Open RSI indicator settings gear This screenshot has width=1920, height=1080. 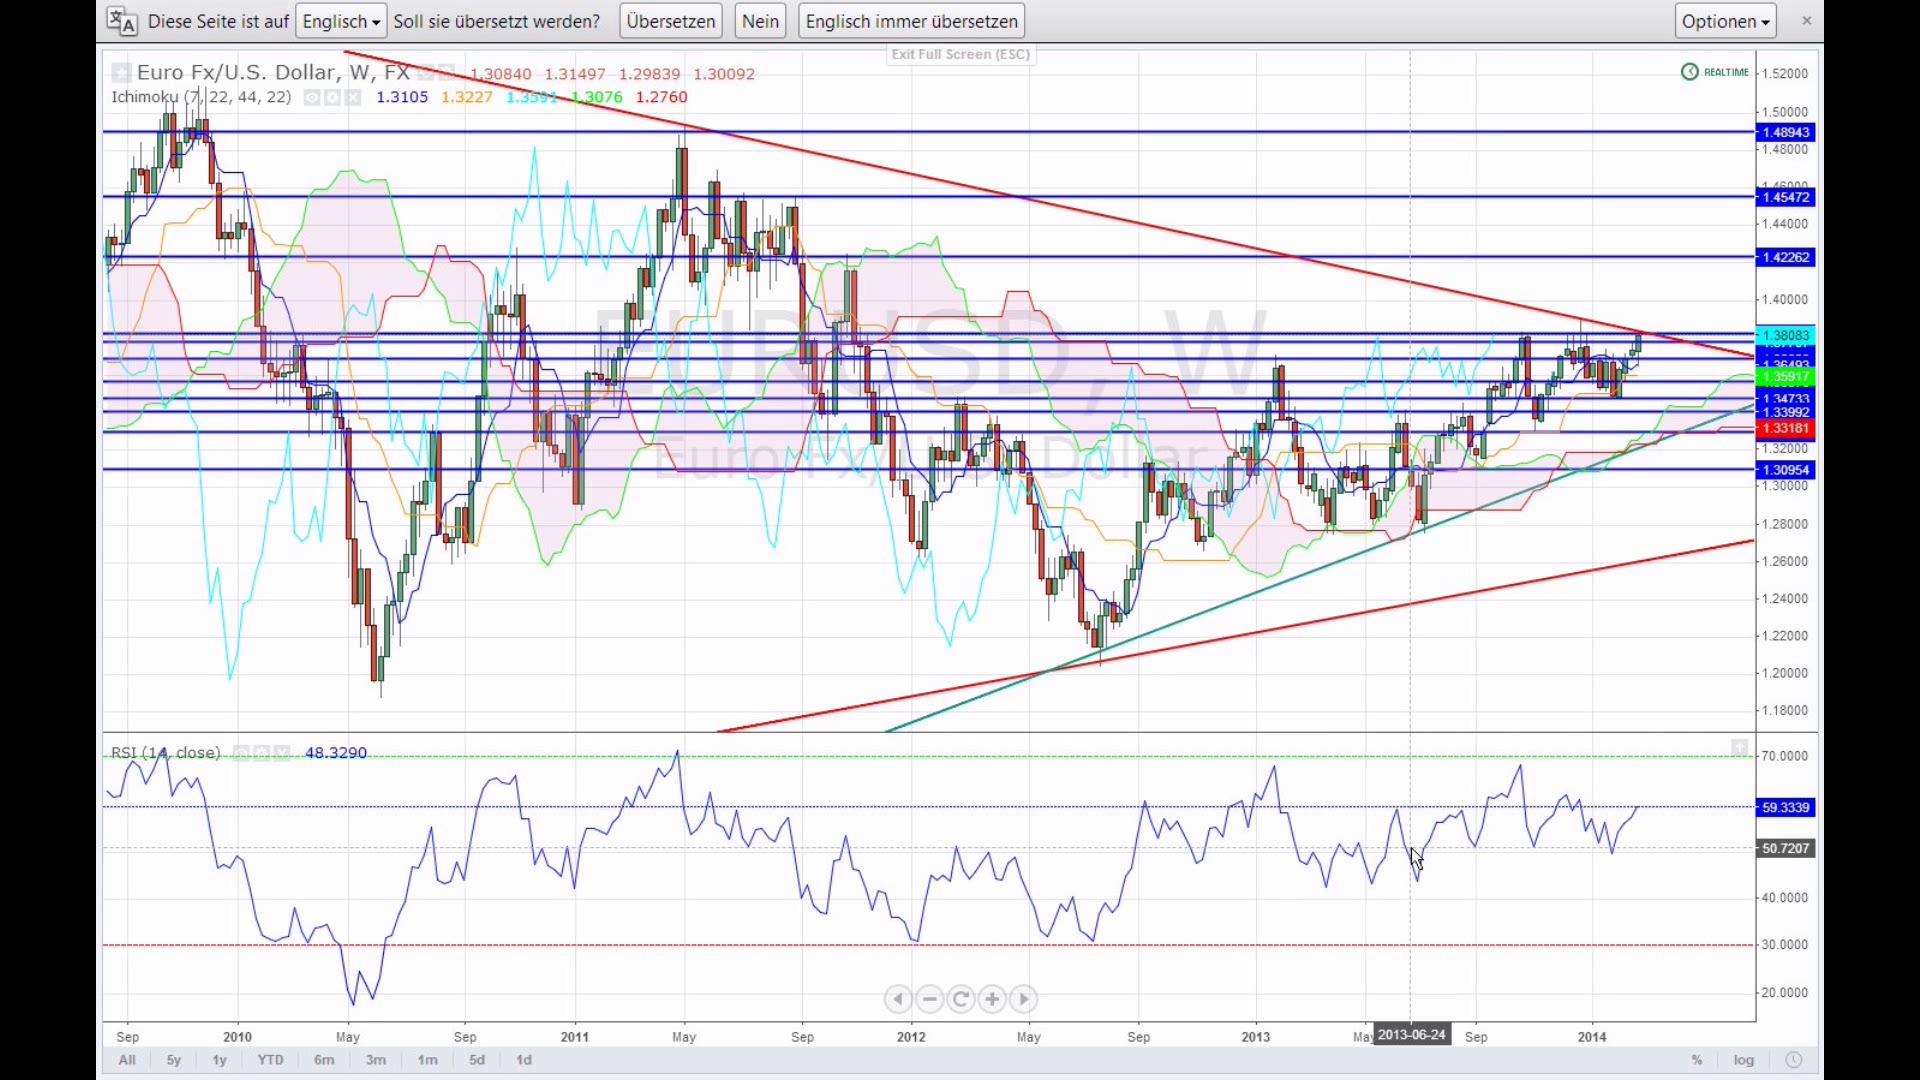point(261,753)
